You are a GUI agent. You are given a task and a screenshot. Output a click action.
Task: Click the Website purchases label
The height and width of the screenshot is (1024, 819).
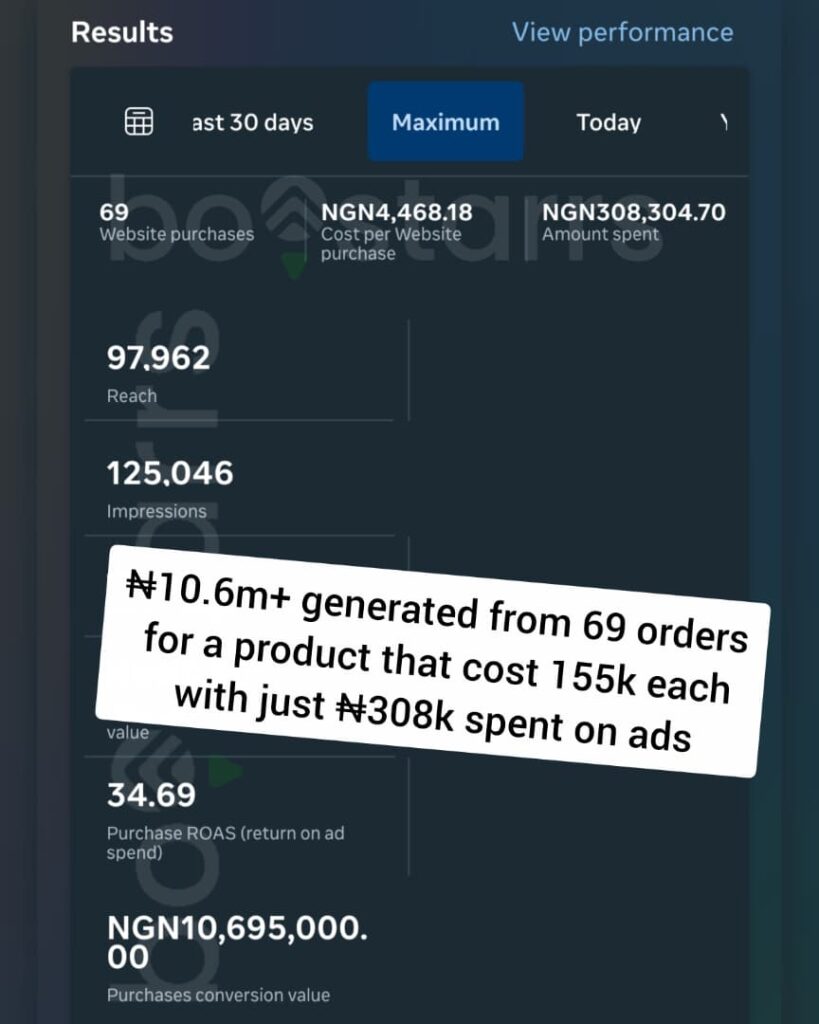point(176,234)
